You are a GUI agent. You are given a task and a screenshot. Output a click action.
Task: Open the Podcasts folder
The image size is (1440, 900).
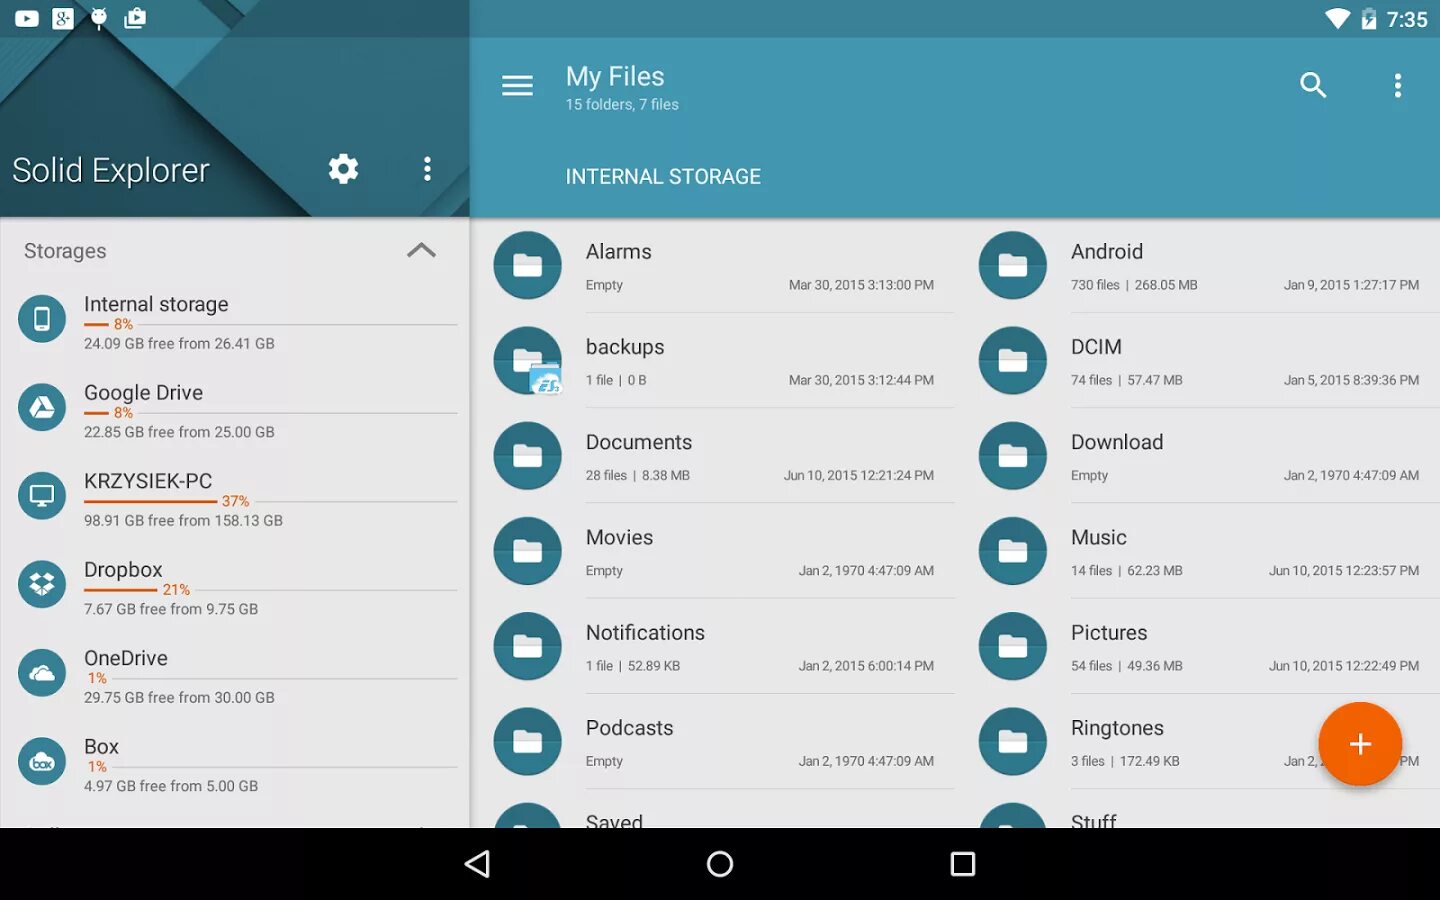coord(714,741)
